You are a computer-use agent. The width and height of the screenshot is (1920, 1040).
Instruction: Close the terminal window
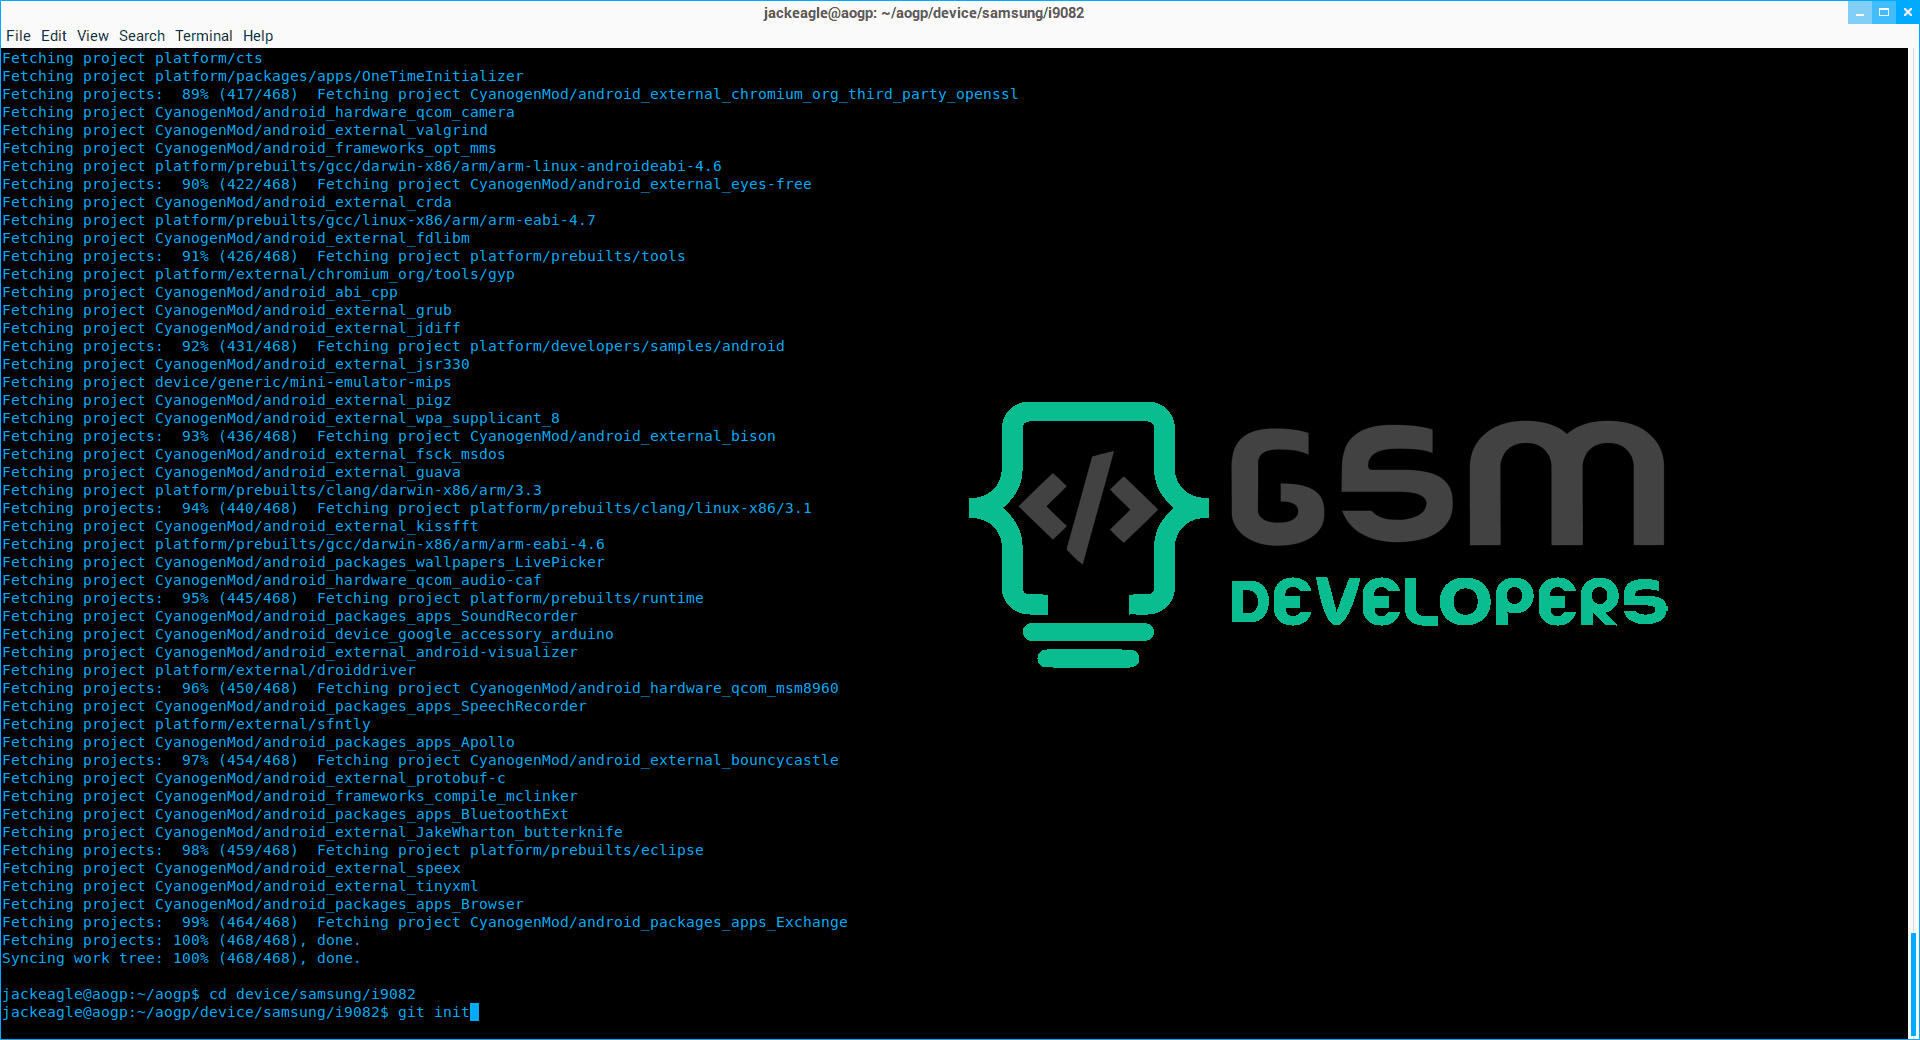pos(1907,13)
